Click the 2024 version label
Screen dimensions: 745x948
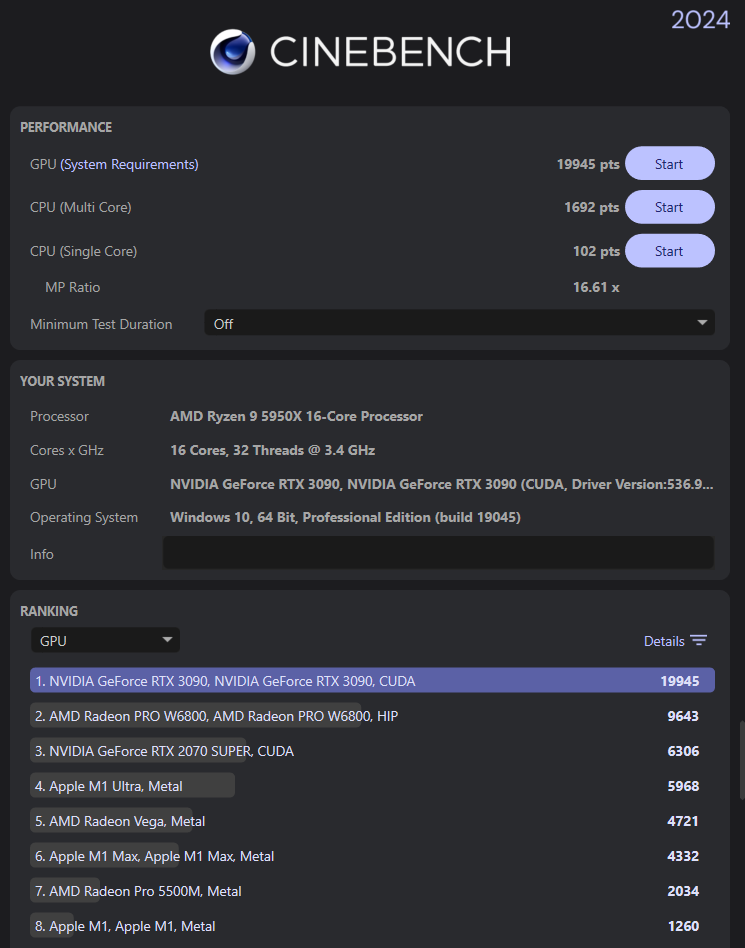(700, 19)
